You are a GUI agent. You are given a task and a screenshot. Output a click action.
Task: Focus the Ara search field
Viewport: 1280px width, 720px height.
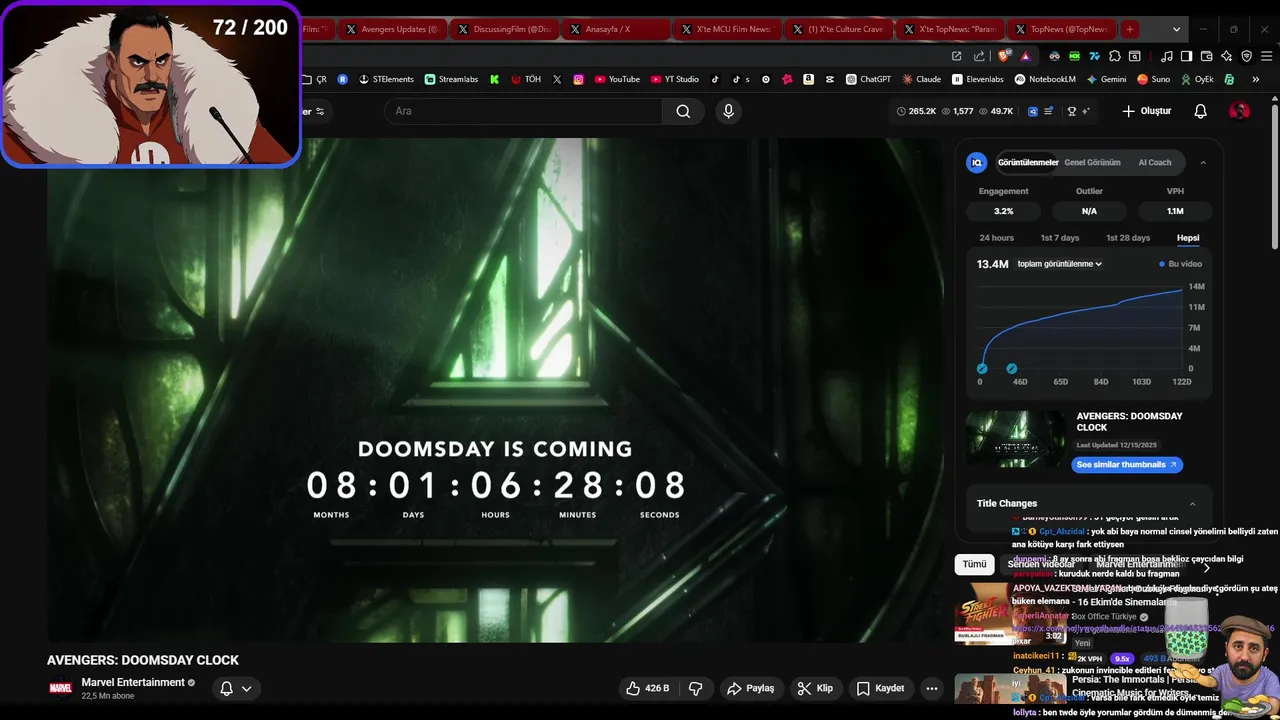click(x=523, y=111)
